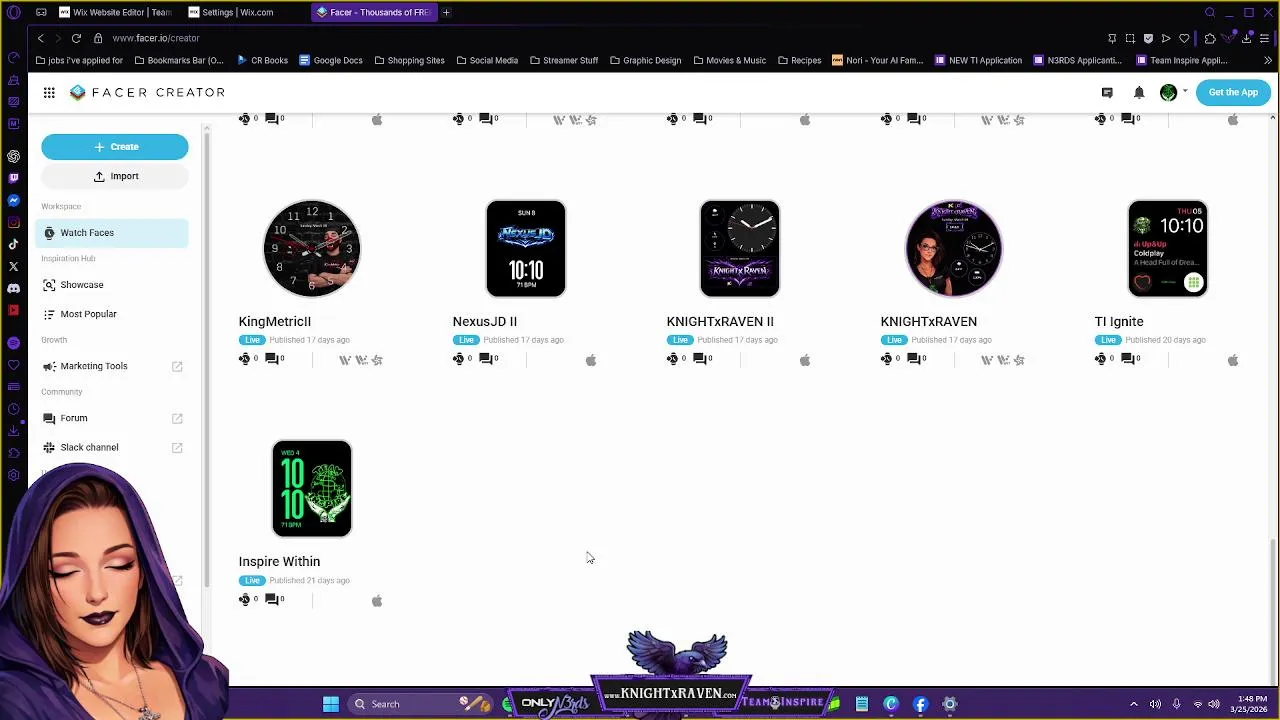1280x720 pixels.
Task: Open Marketing Tools in the sidebar
Action: [x=93, y=366]
